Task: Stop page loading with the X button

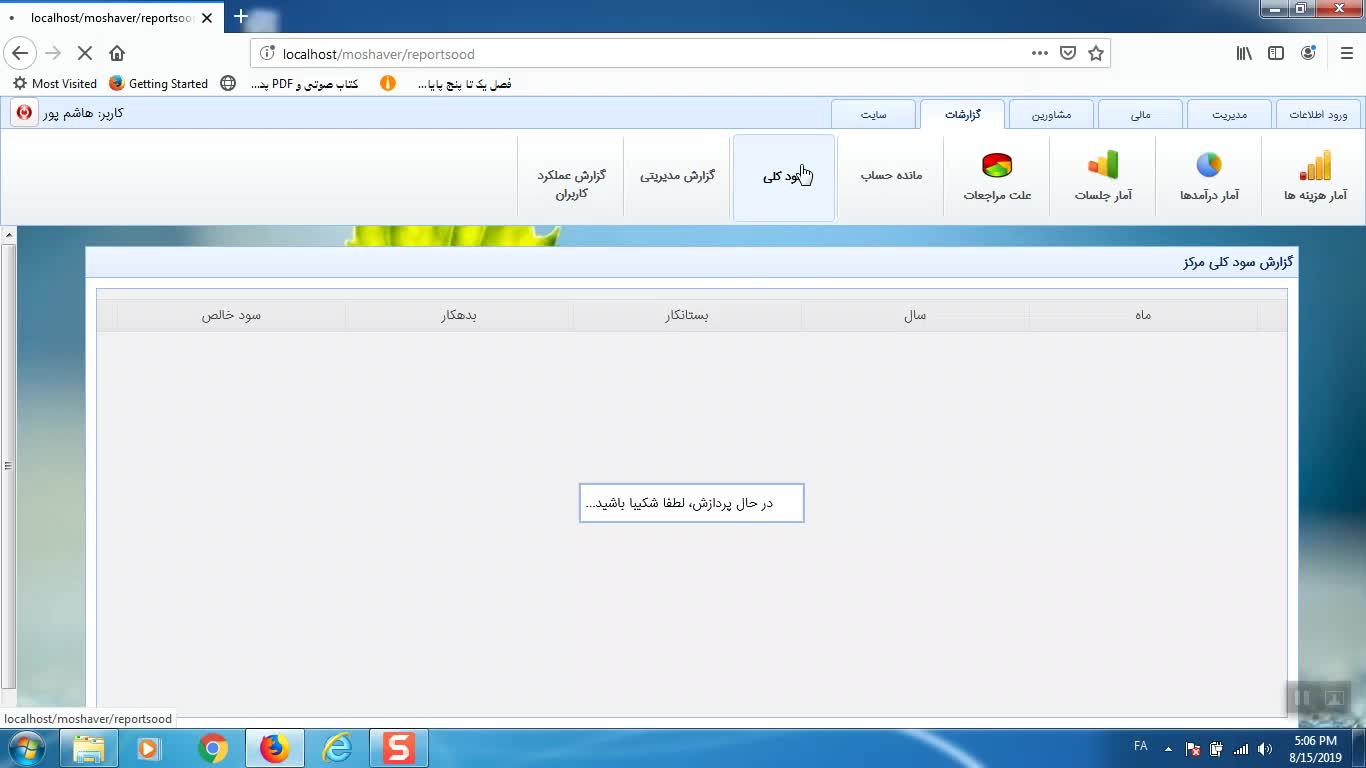Action: [x=85, y=54]
